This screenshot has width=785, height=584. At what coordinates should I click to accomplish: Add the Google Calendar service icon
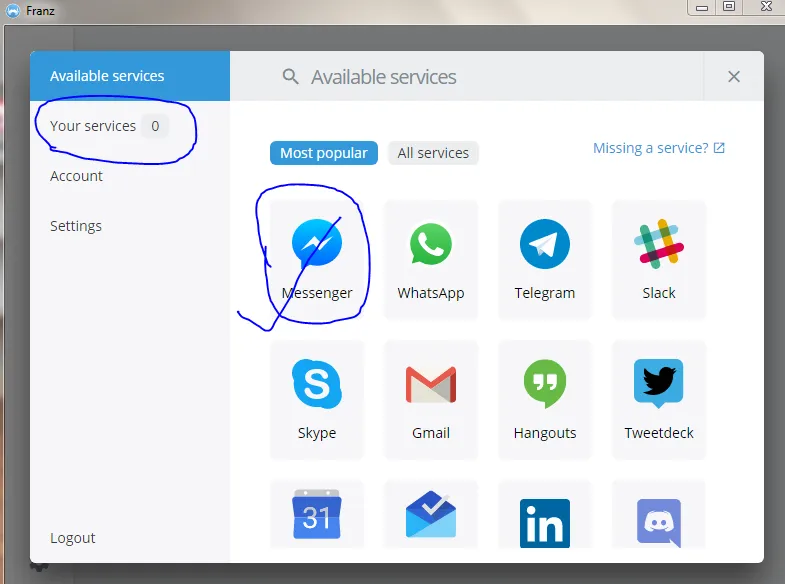[317, 514]
